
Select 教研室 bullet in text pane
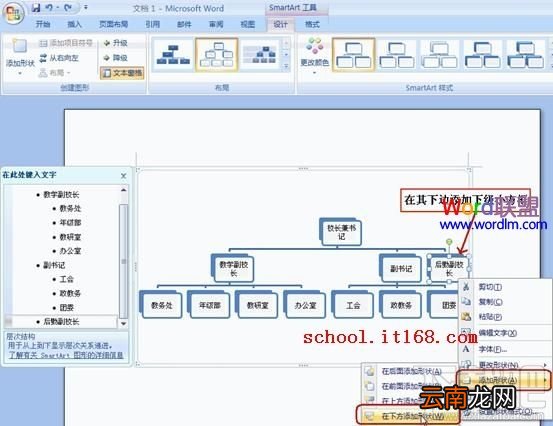click(x=70, y=237)
